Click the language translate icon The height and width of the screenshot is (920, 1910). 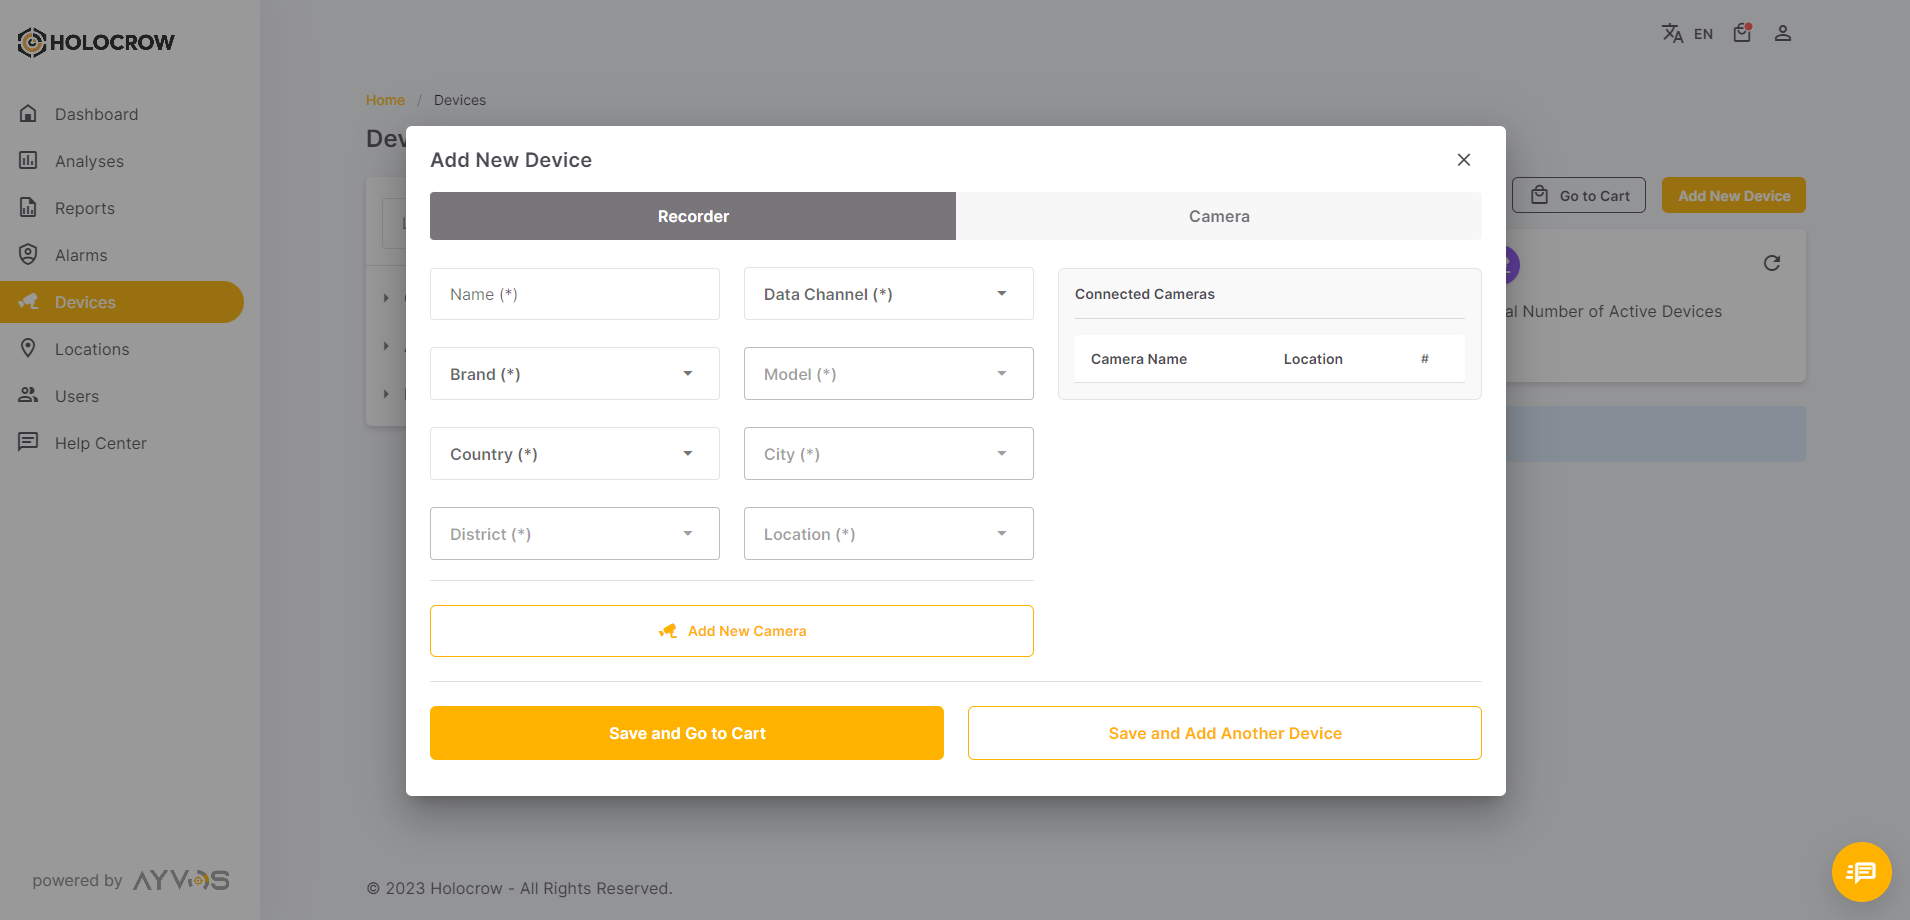[1672, 34]
